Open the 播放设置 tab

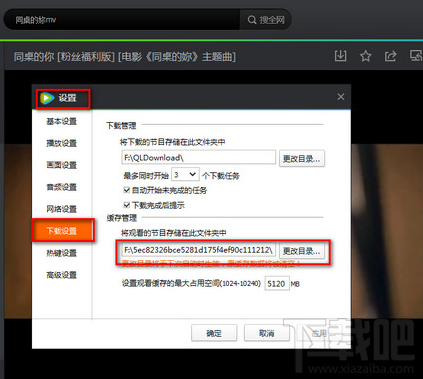(62, 143)
